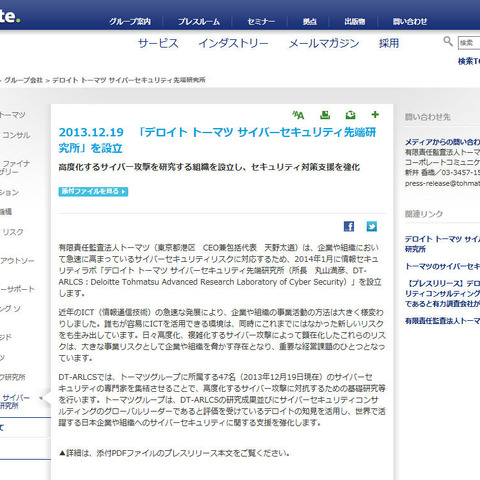The height and width of the screenshot is (480, 480).
Task: Select the インダストリー main menu item
Action: [233, 43]
